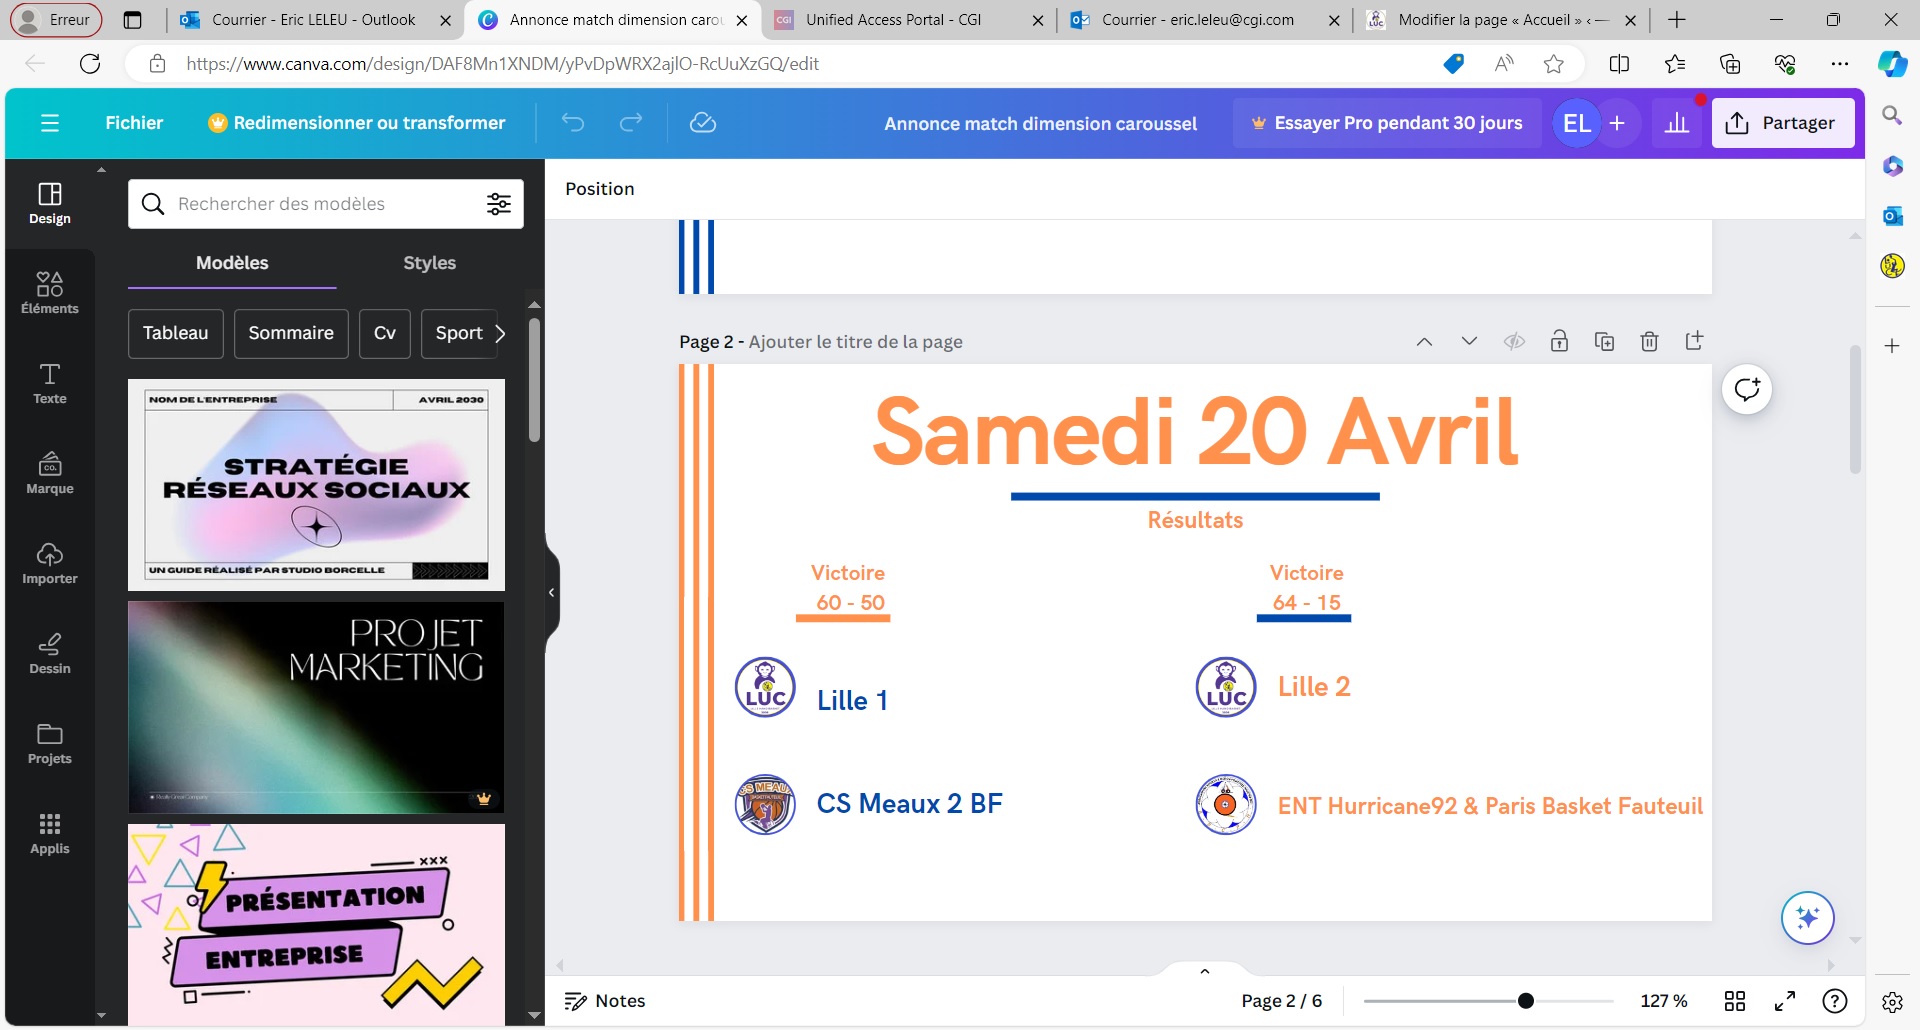The image size is (1920, 1030).
Task: Collapse the side panel with the handle
Action: tap(551, 592)
